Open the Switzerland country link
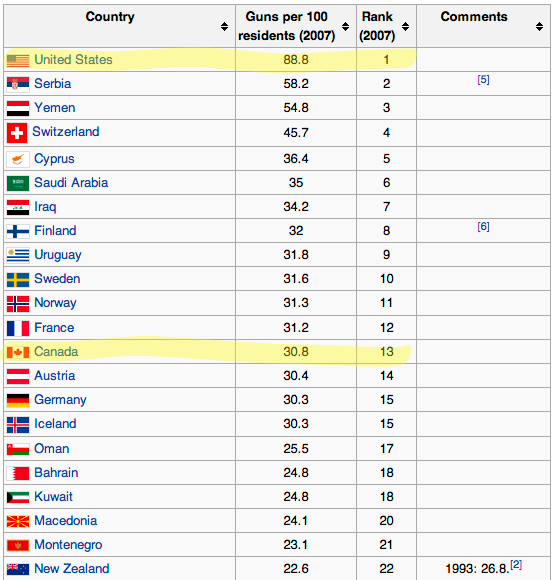Viewport: 553px width, 580px height. click(66, 132)
